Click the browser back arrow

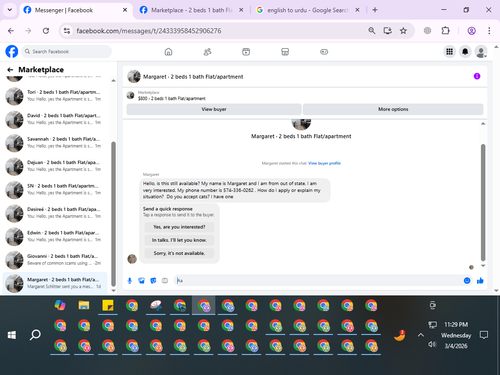tap(11, 31)
